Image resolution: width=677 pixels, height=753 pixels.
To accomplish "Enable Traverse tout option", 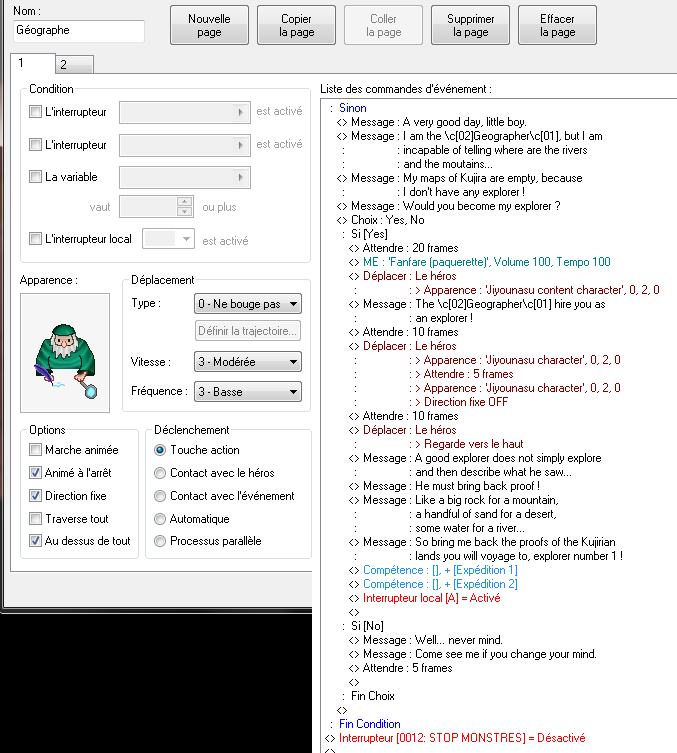I will [36, 519].
